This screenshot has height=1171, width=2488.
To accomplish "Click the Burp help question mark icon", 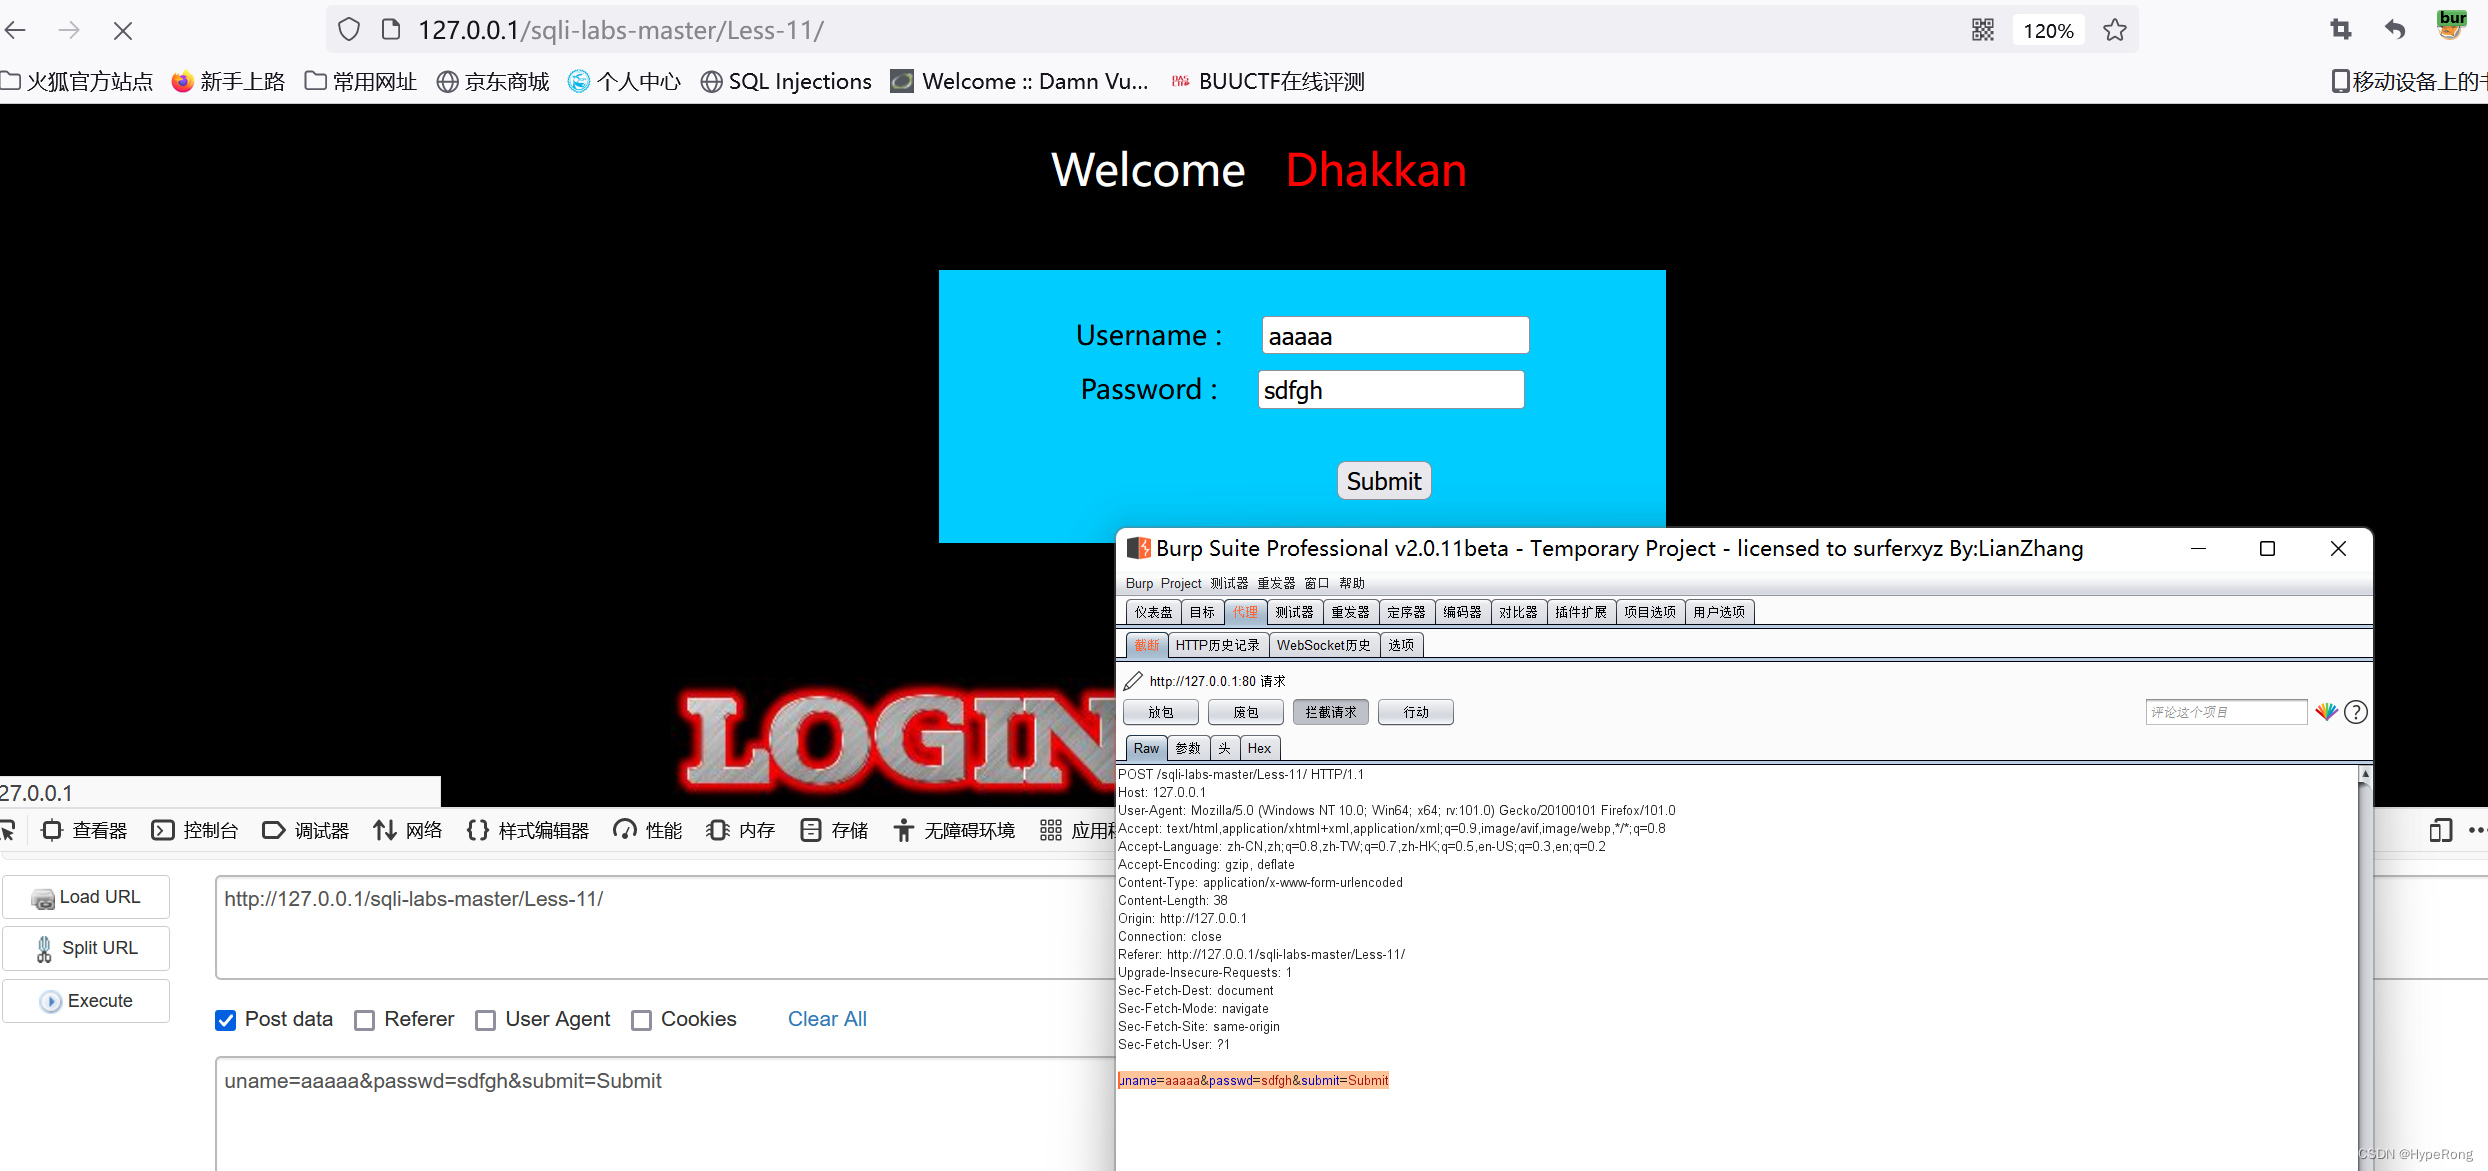I will tap(2356, 712).
